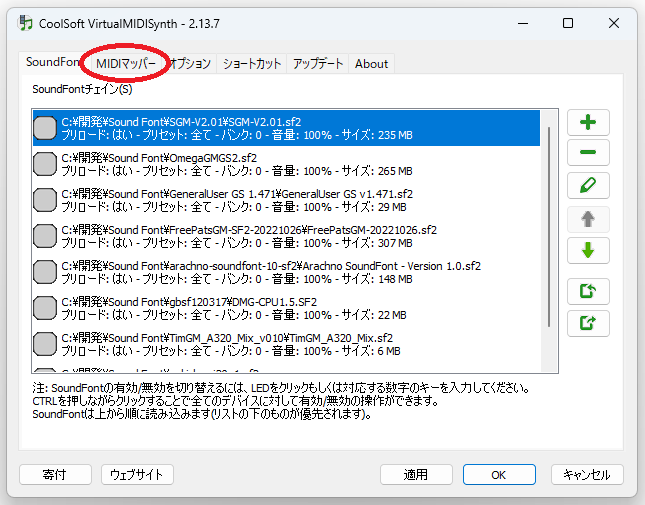Click the green minus remove SoundFont button
Screen dimensions: 645x505
pos(588,152)
